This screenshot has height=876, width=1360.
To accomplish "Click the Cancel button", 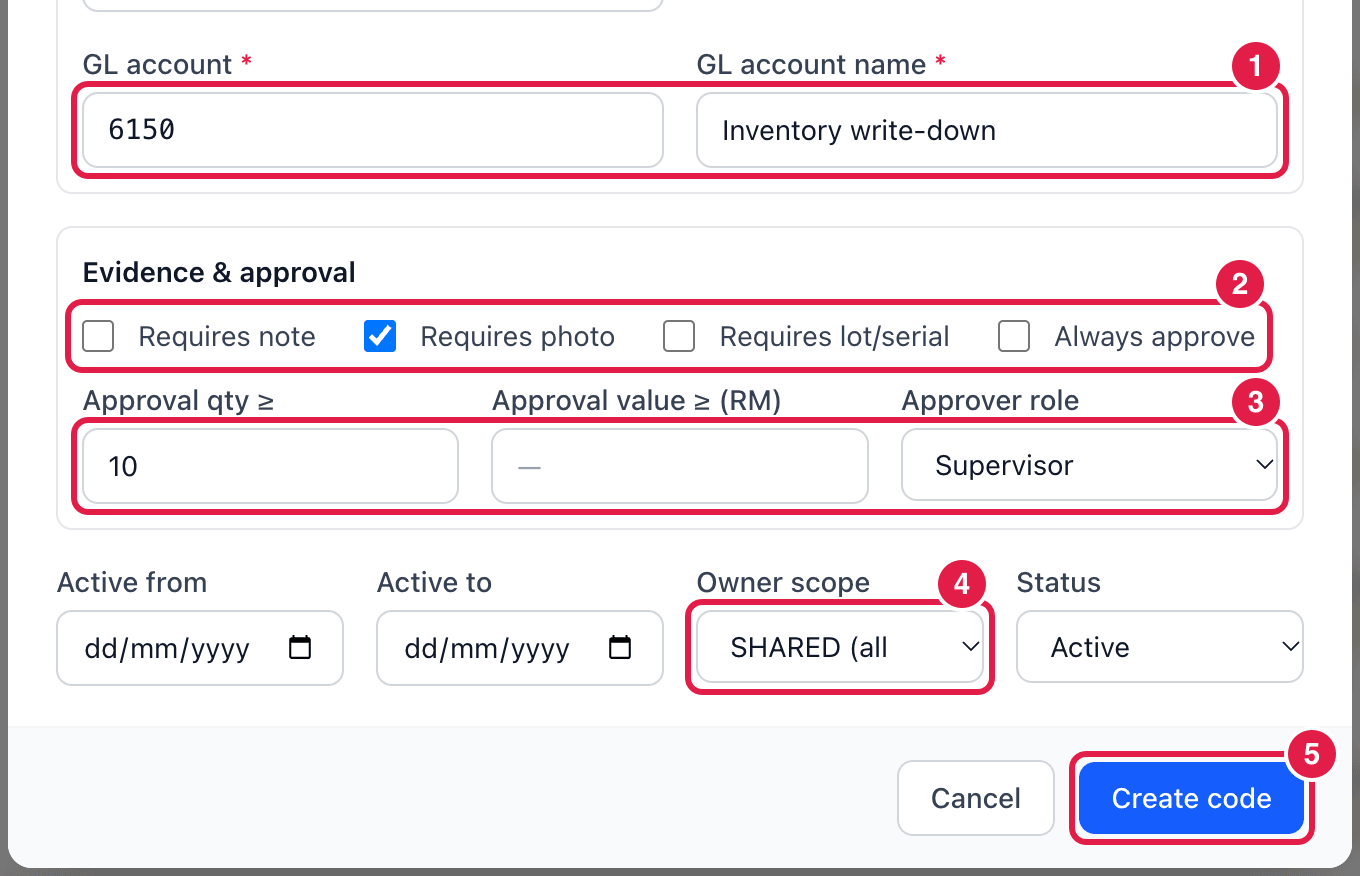I will point(976,798).
